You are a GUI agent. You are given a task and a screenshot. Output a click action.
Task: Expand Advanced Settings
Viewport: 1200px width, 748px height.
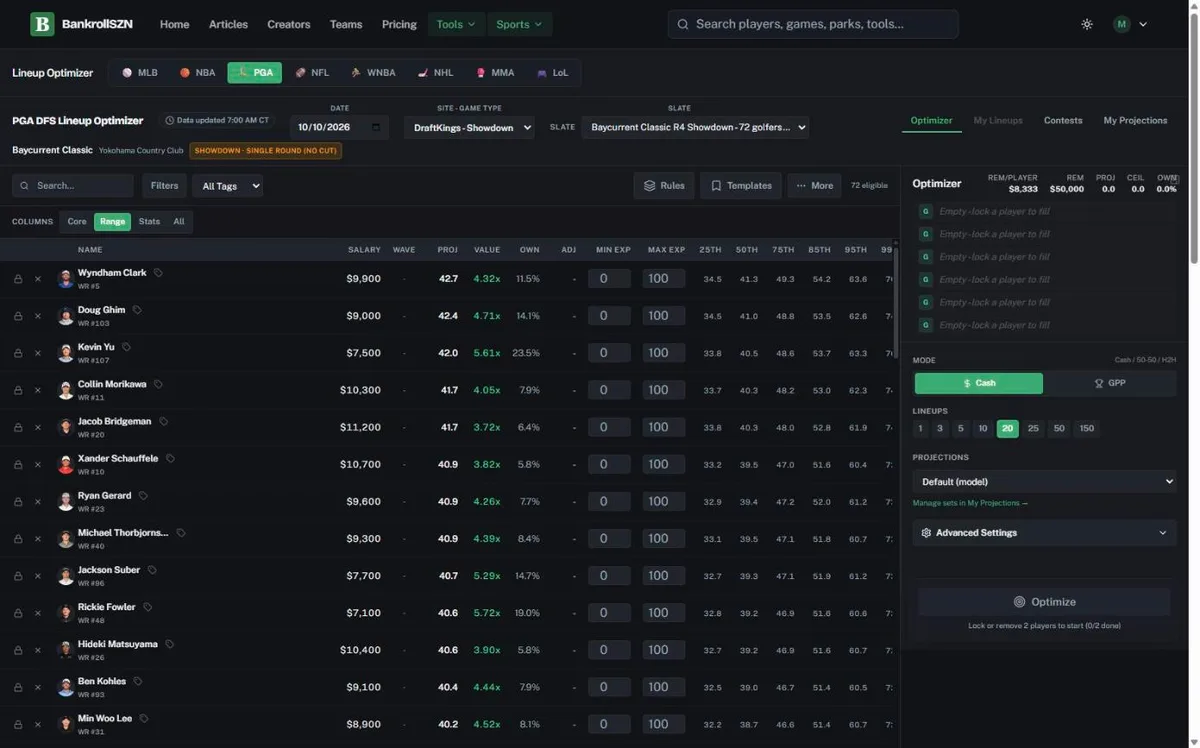(x=1044, y=533)
